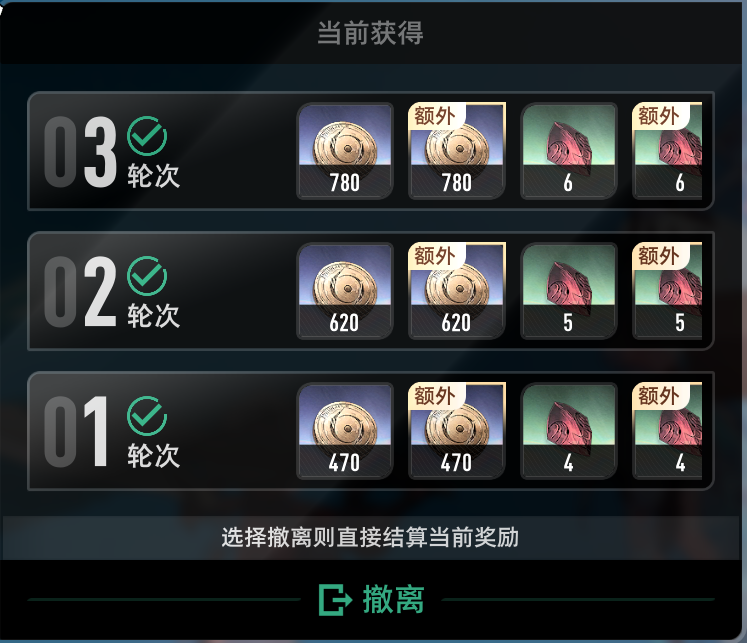
Task: Select the 03 轮次 round row
Action: click(371, 151)
